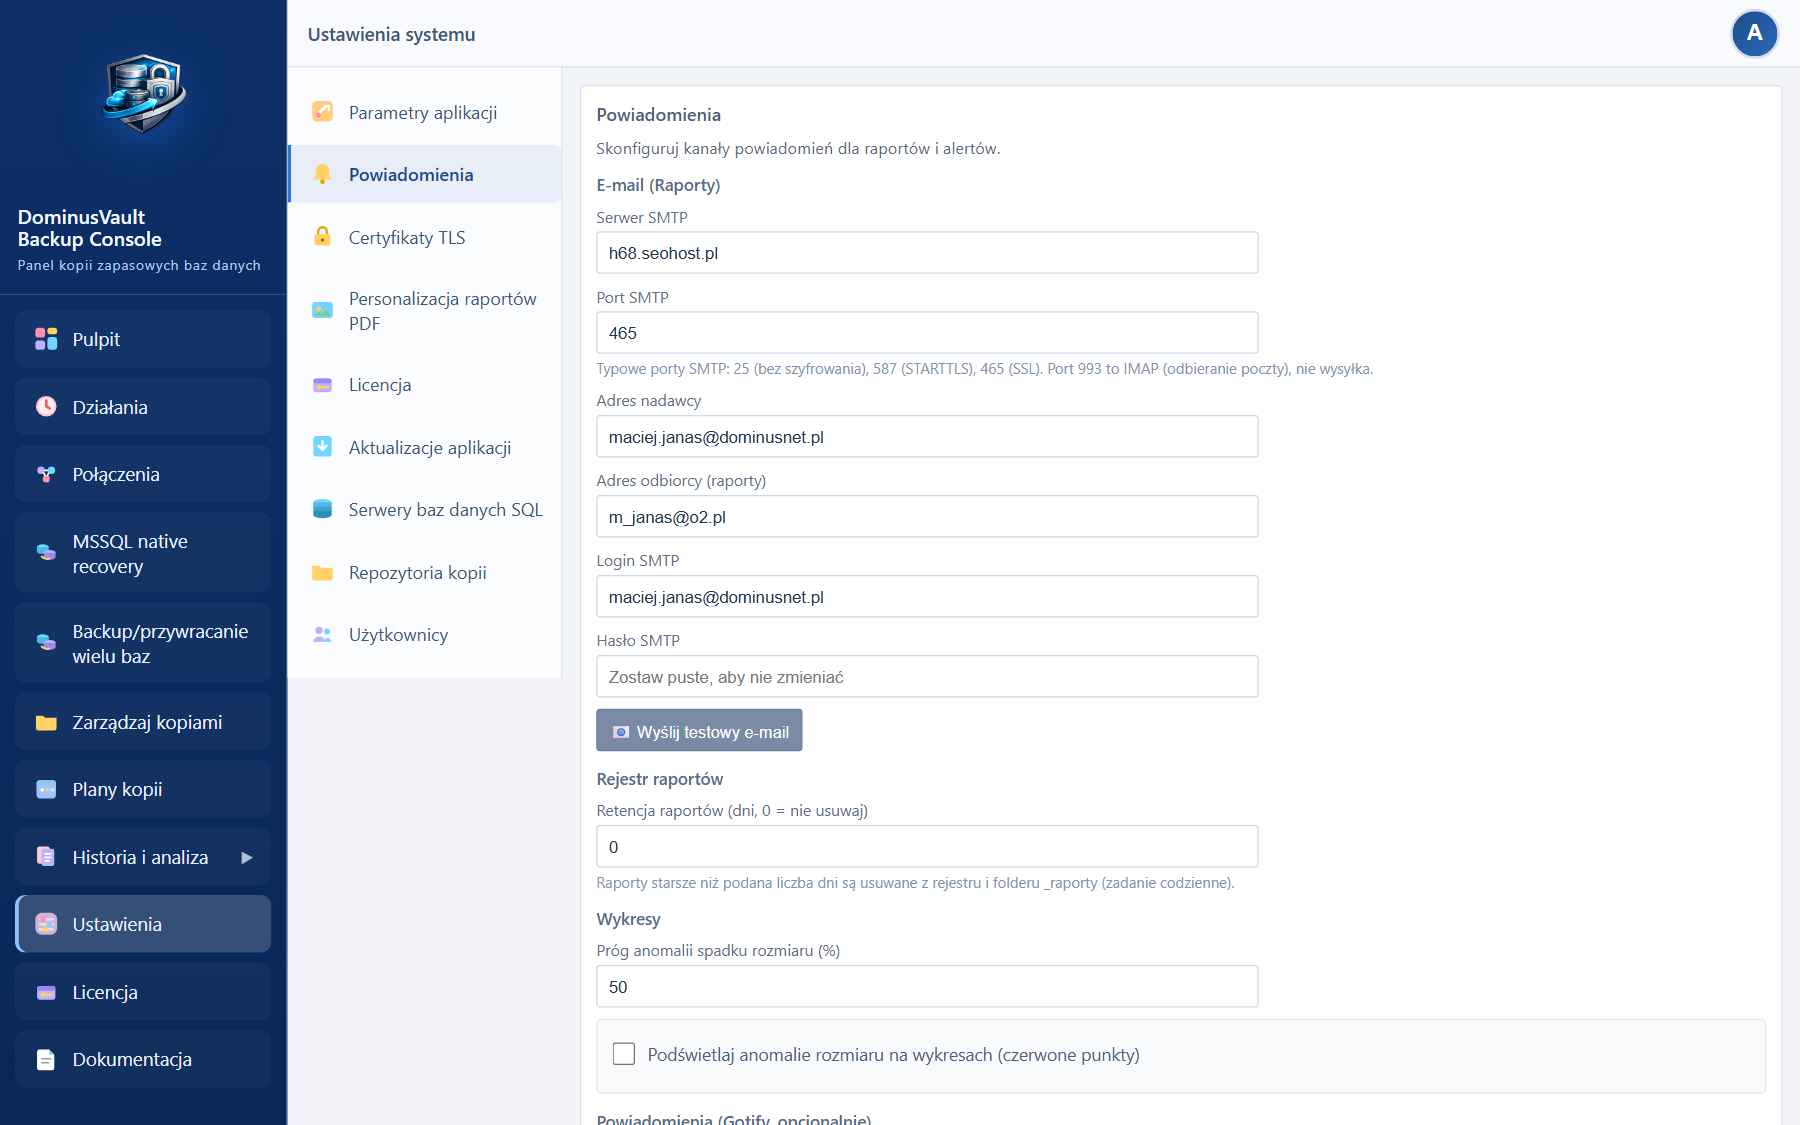Click the Działania clock icon

[46, 406]
